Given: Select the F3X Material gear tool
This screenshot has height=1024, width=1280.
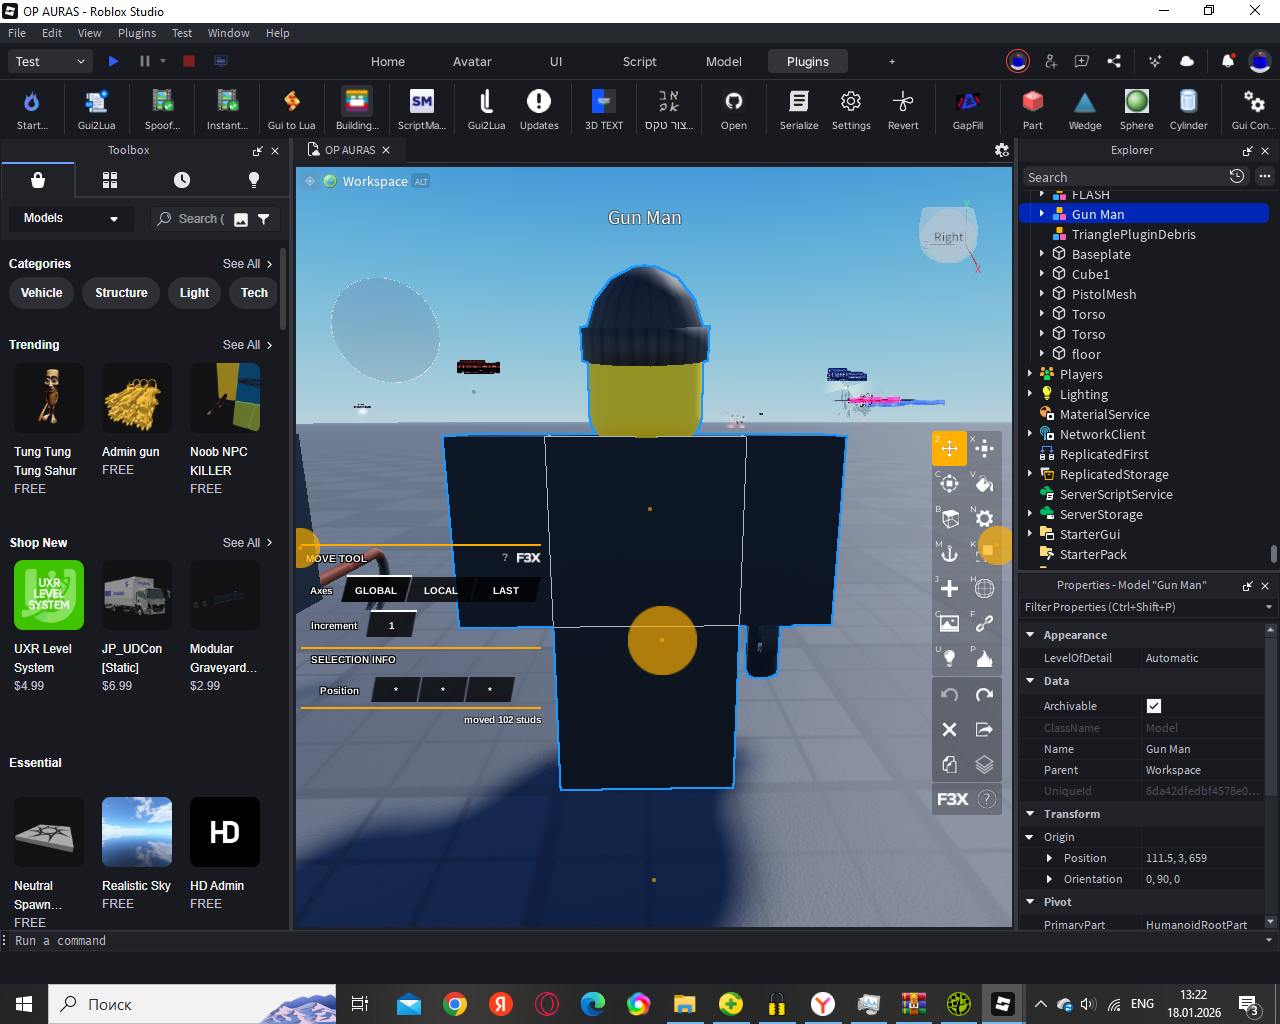Looking at the screenshot, I should pyautogui.click(x=984, y=518).
